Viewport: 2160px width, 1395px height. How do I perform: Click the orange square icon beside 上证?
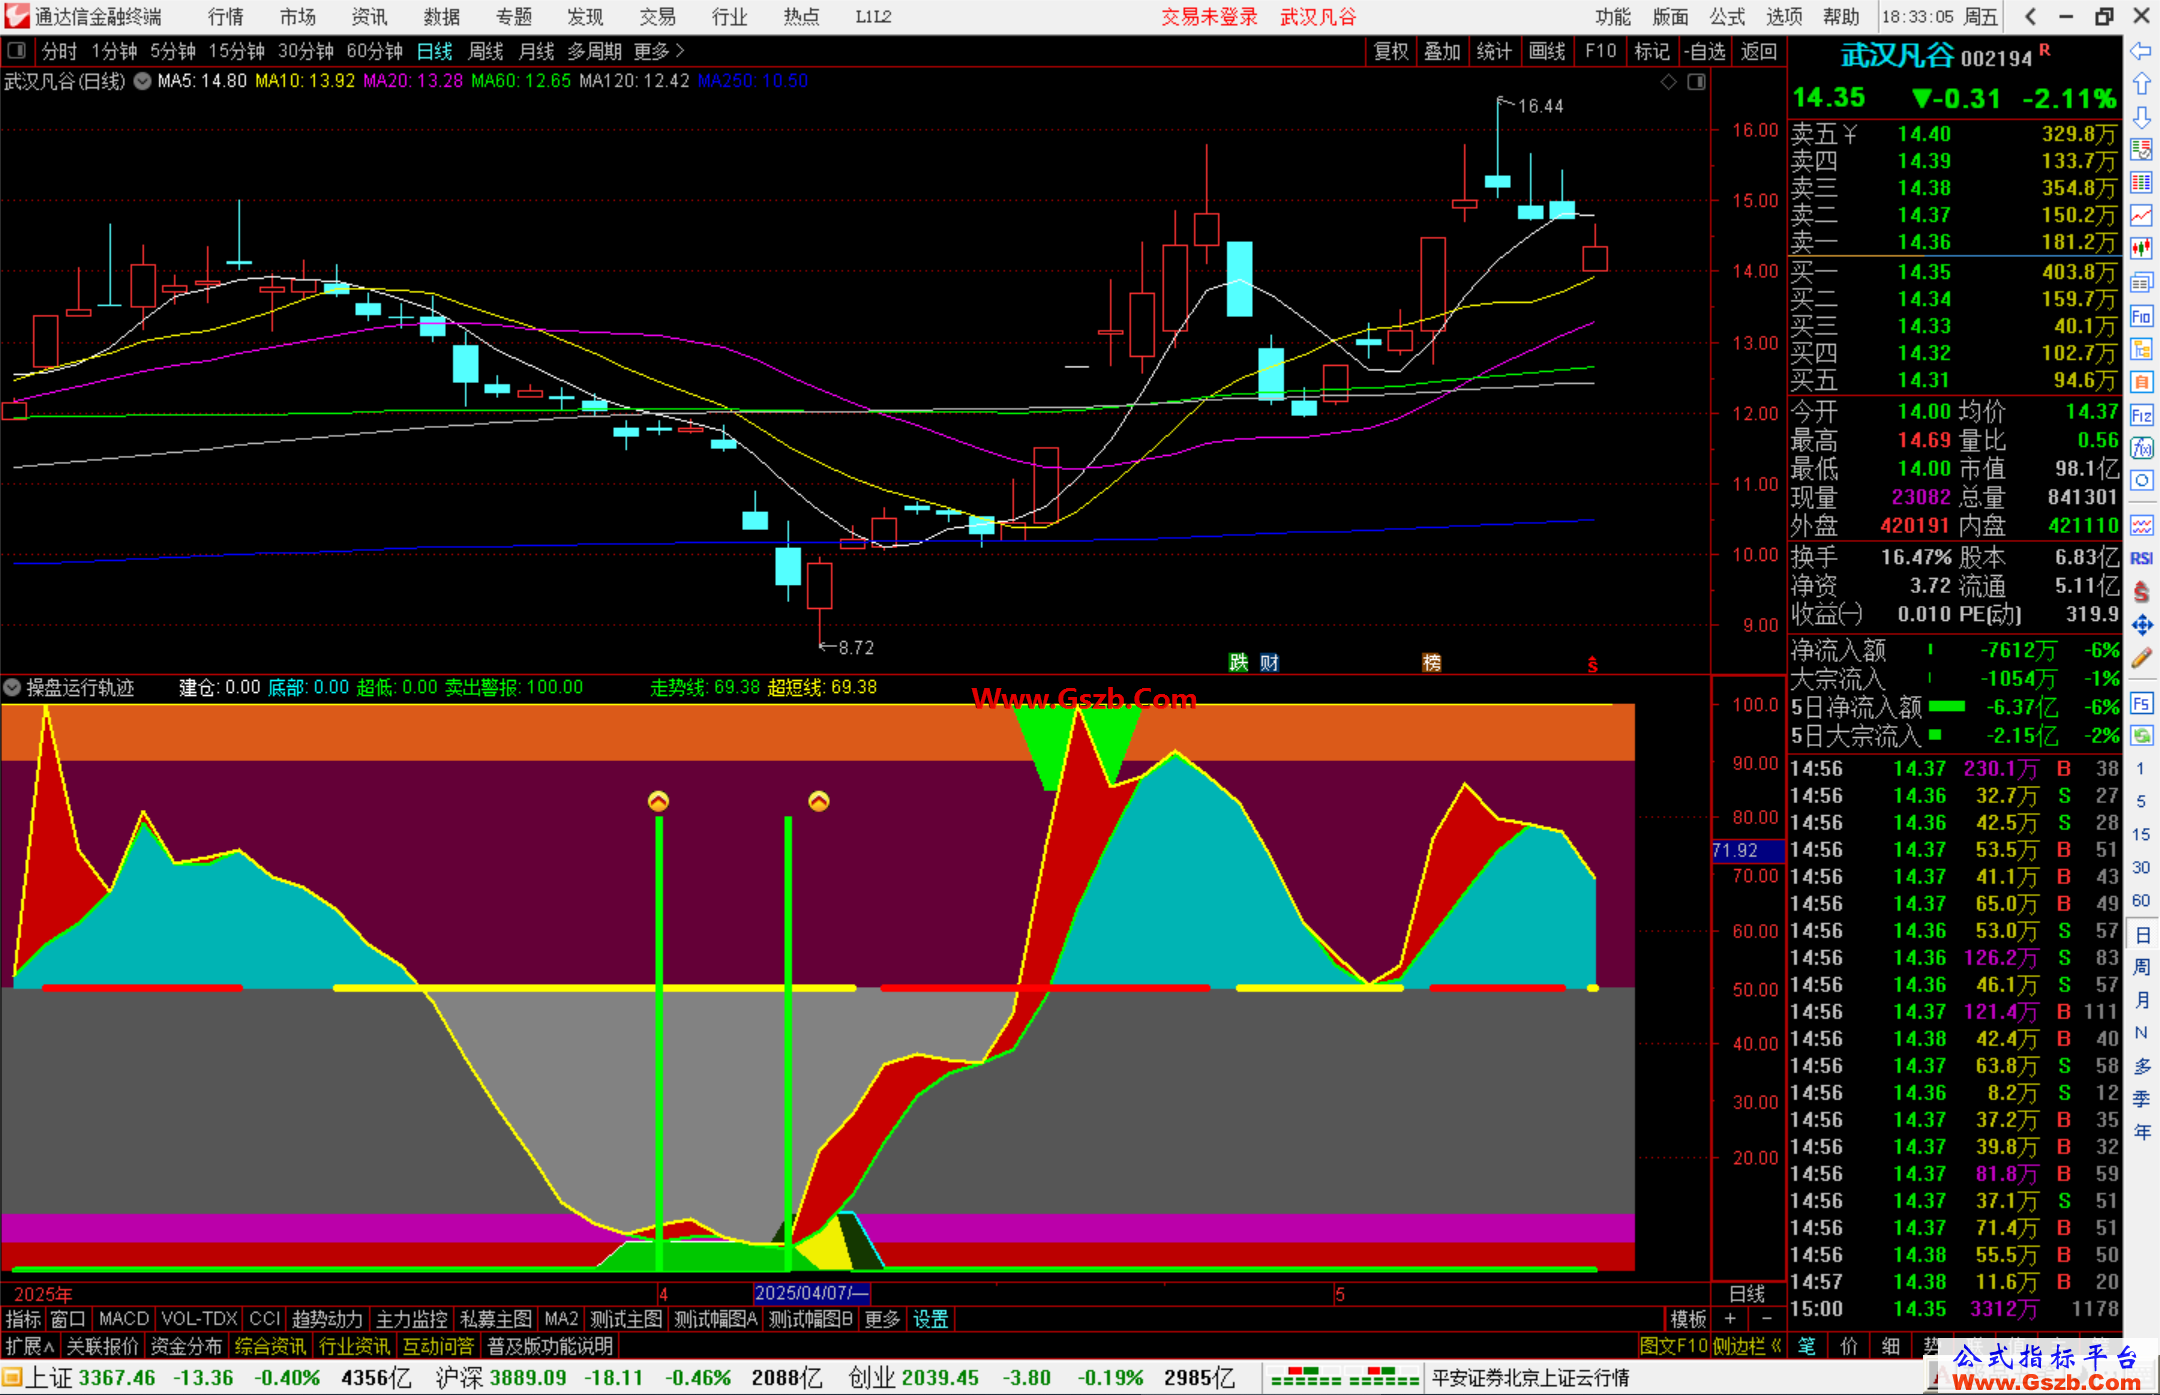coord(12,1378)
